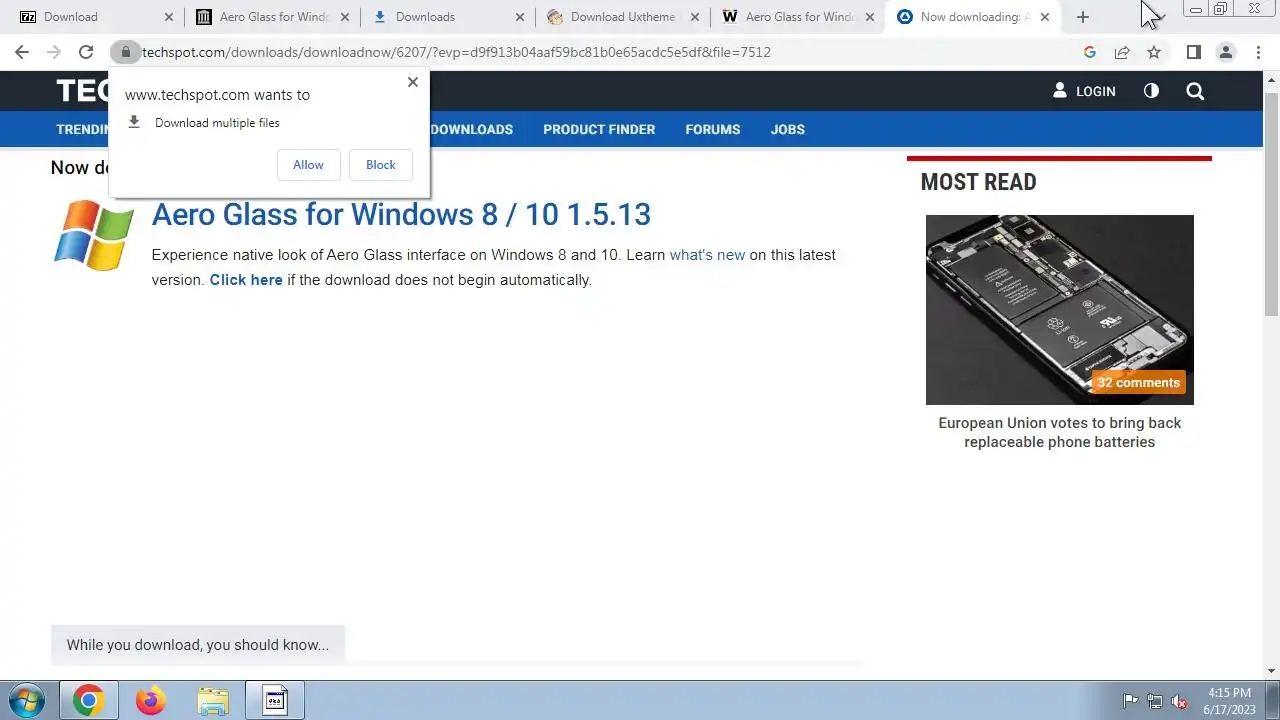Viewport: 1280px width, 720px height.
Task: Switch to the Downloads tab
Action: click(x=448, y=17)
